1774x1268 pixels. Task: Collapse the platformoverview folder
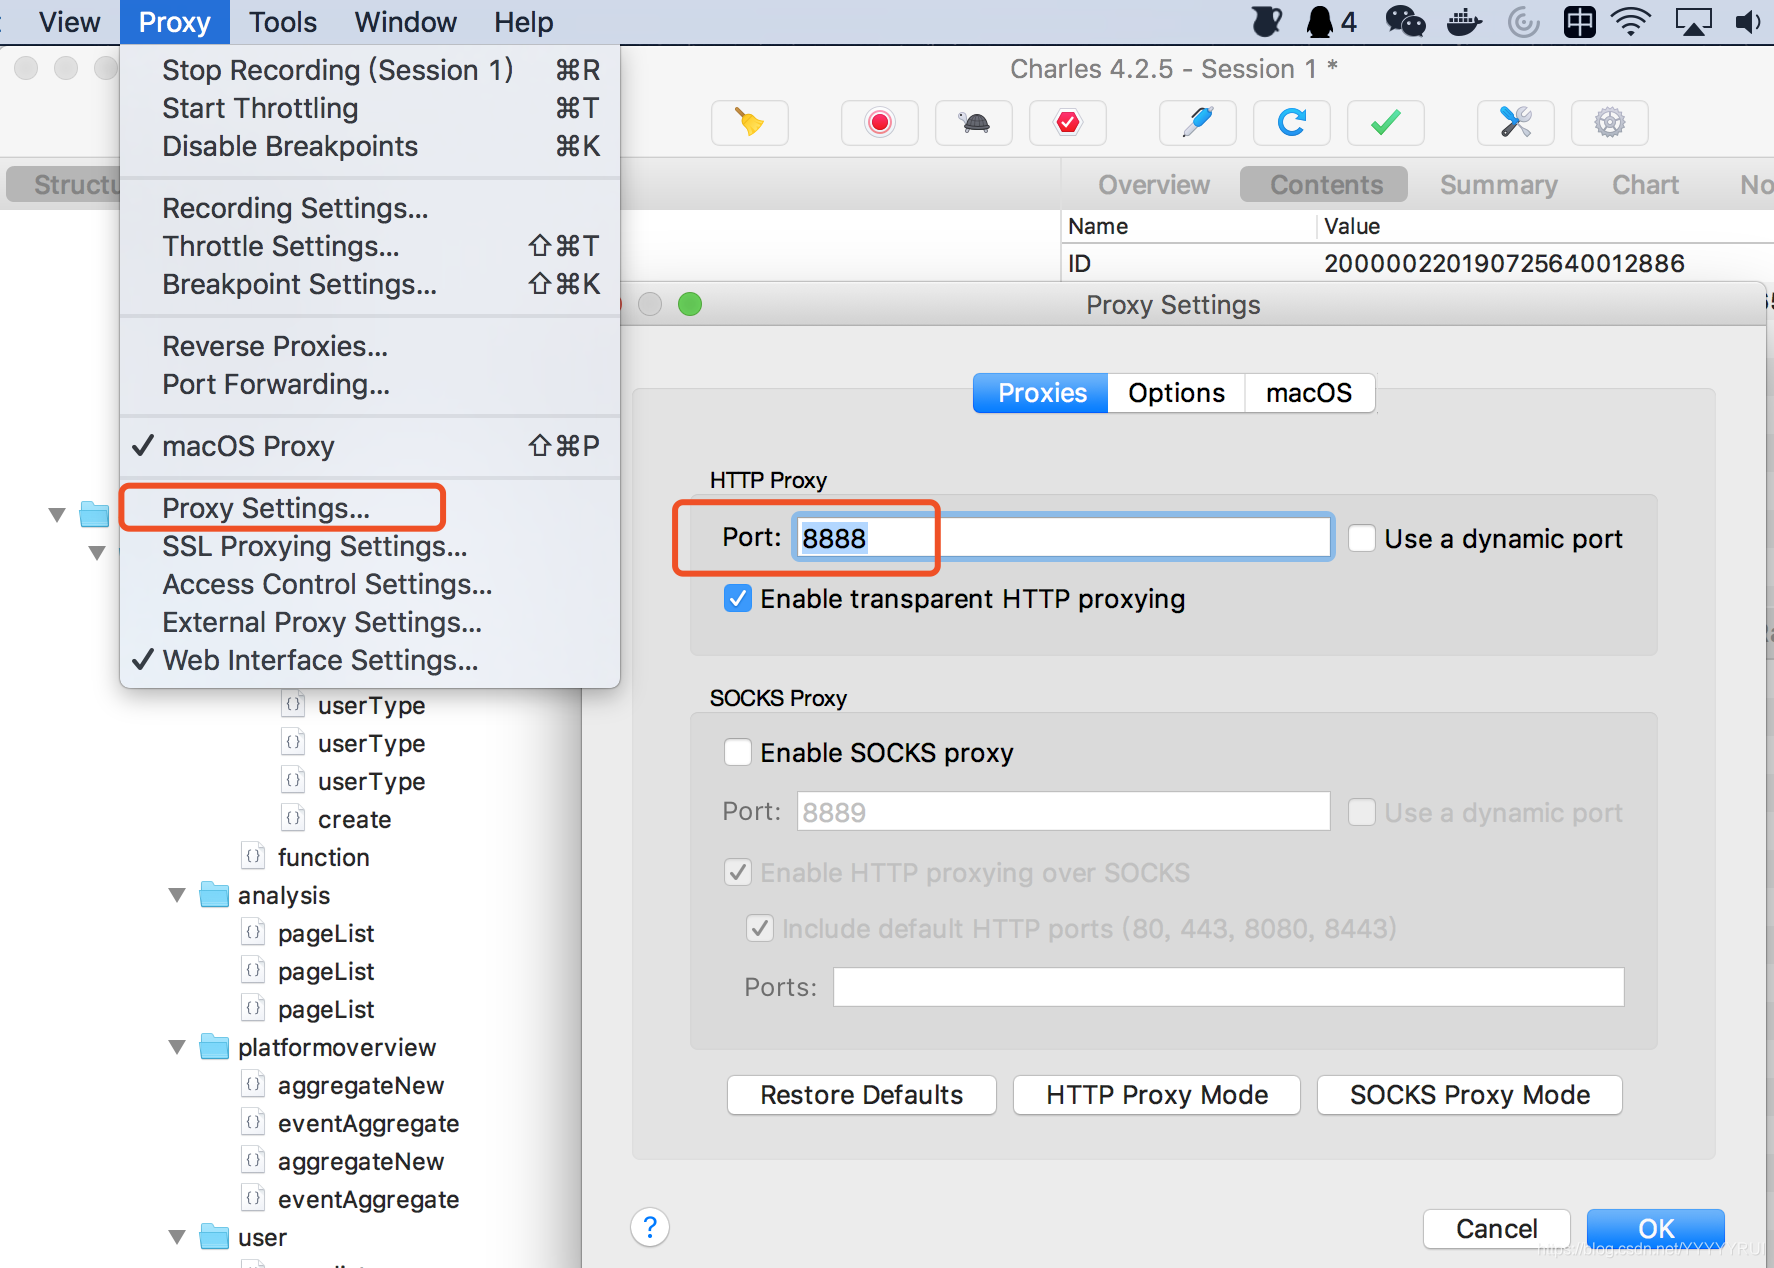coord(177,1047)
